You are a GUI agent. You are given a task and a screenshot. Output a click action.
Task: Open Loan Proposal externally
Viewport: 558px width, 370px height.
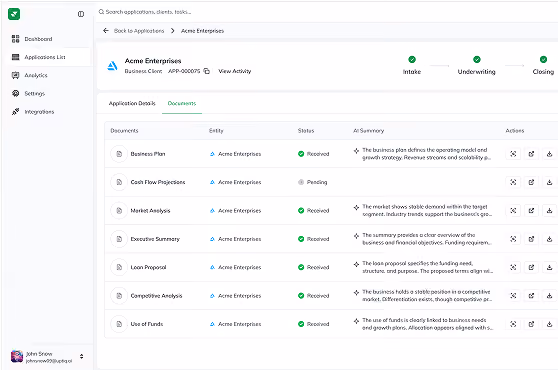click(x=531, y=267)
